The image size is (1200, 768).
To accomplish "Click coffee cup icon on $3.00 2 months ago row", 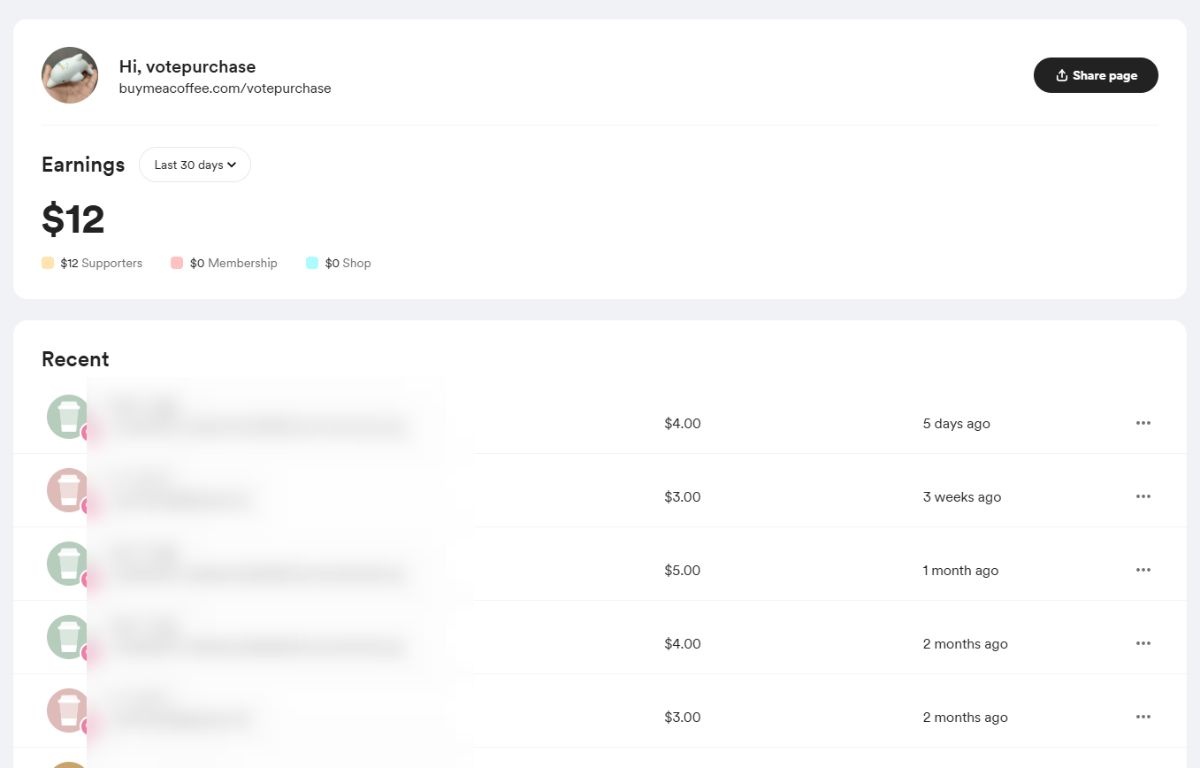I will 68,710.
